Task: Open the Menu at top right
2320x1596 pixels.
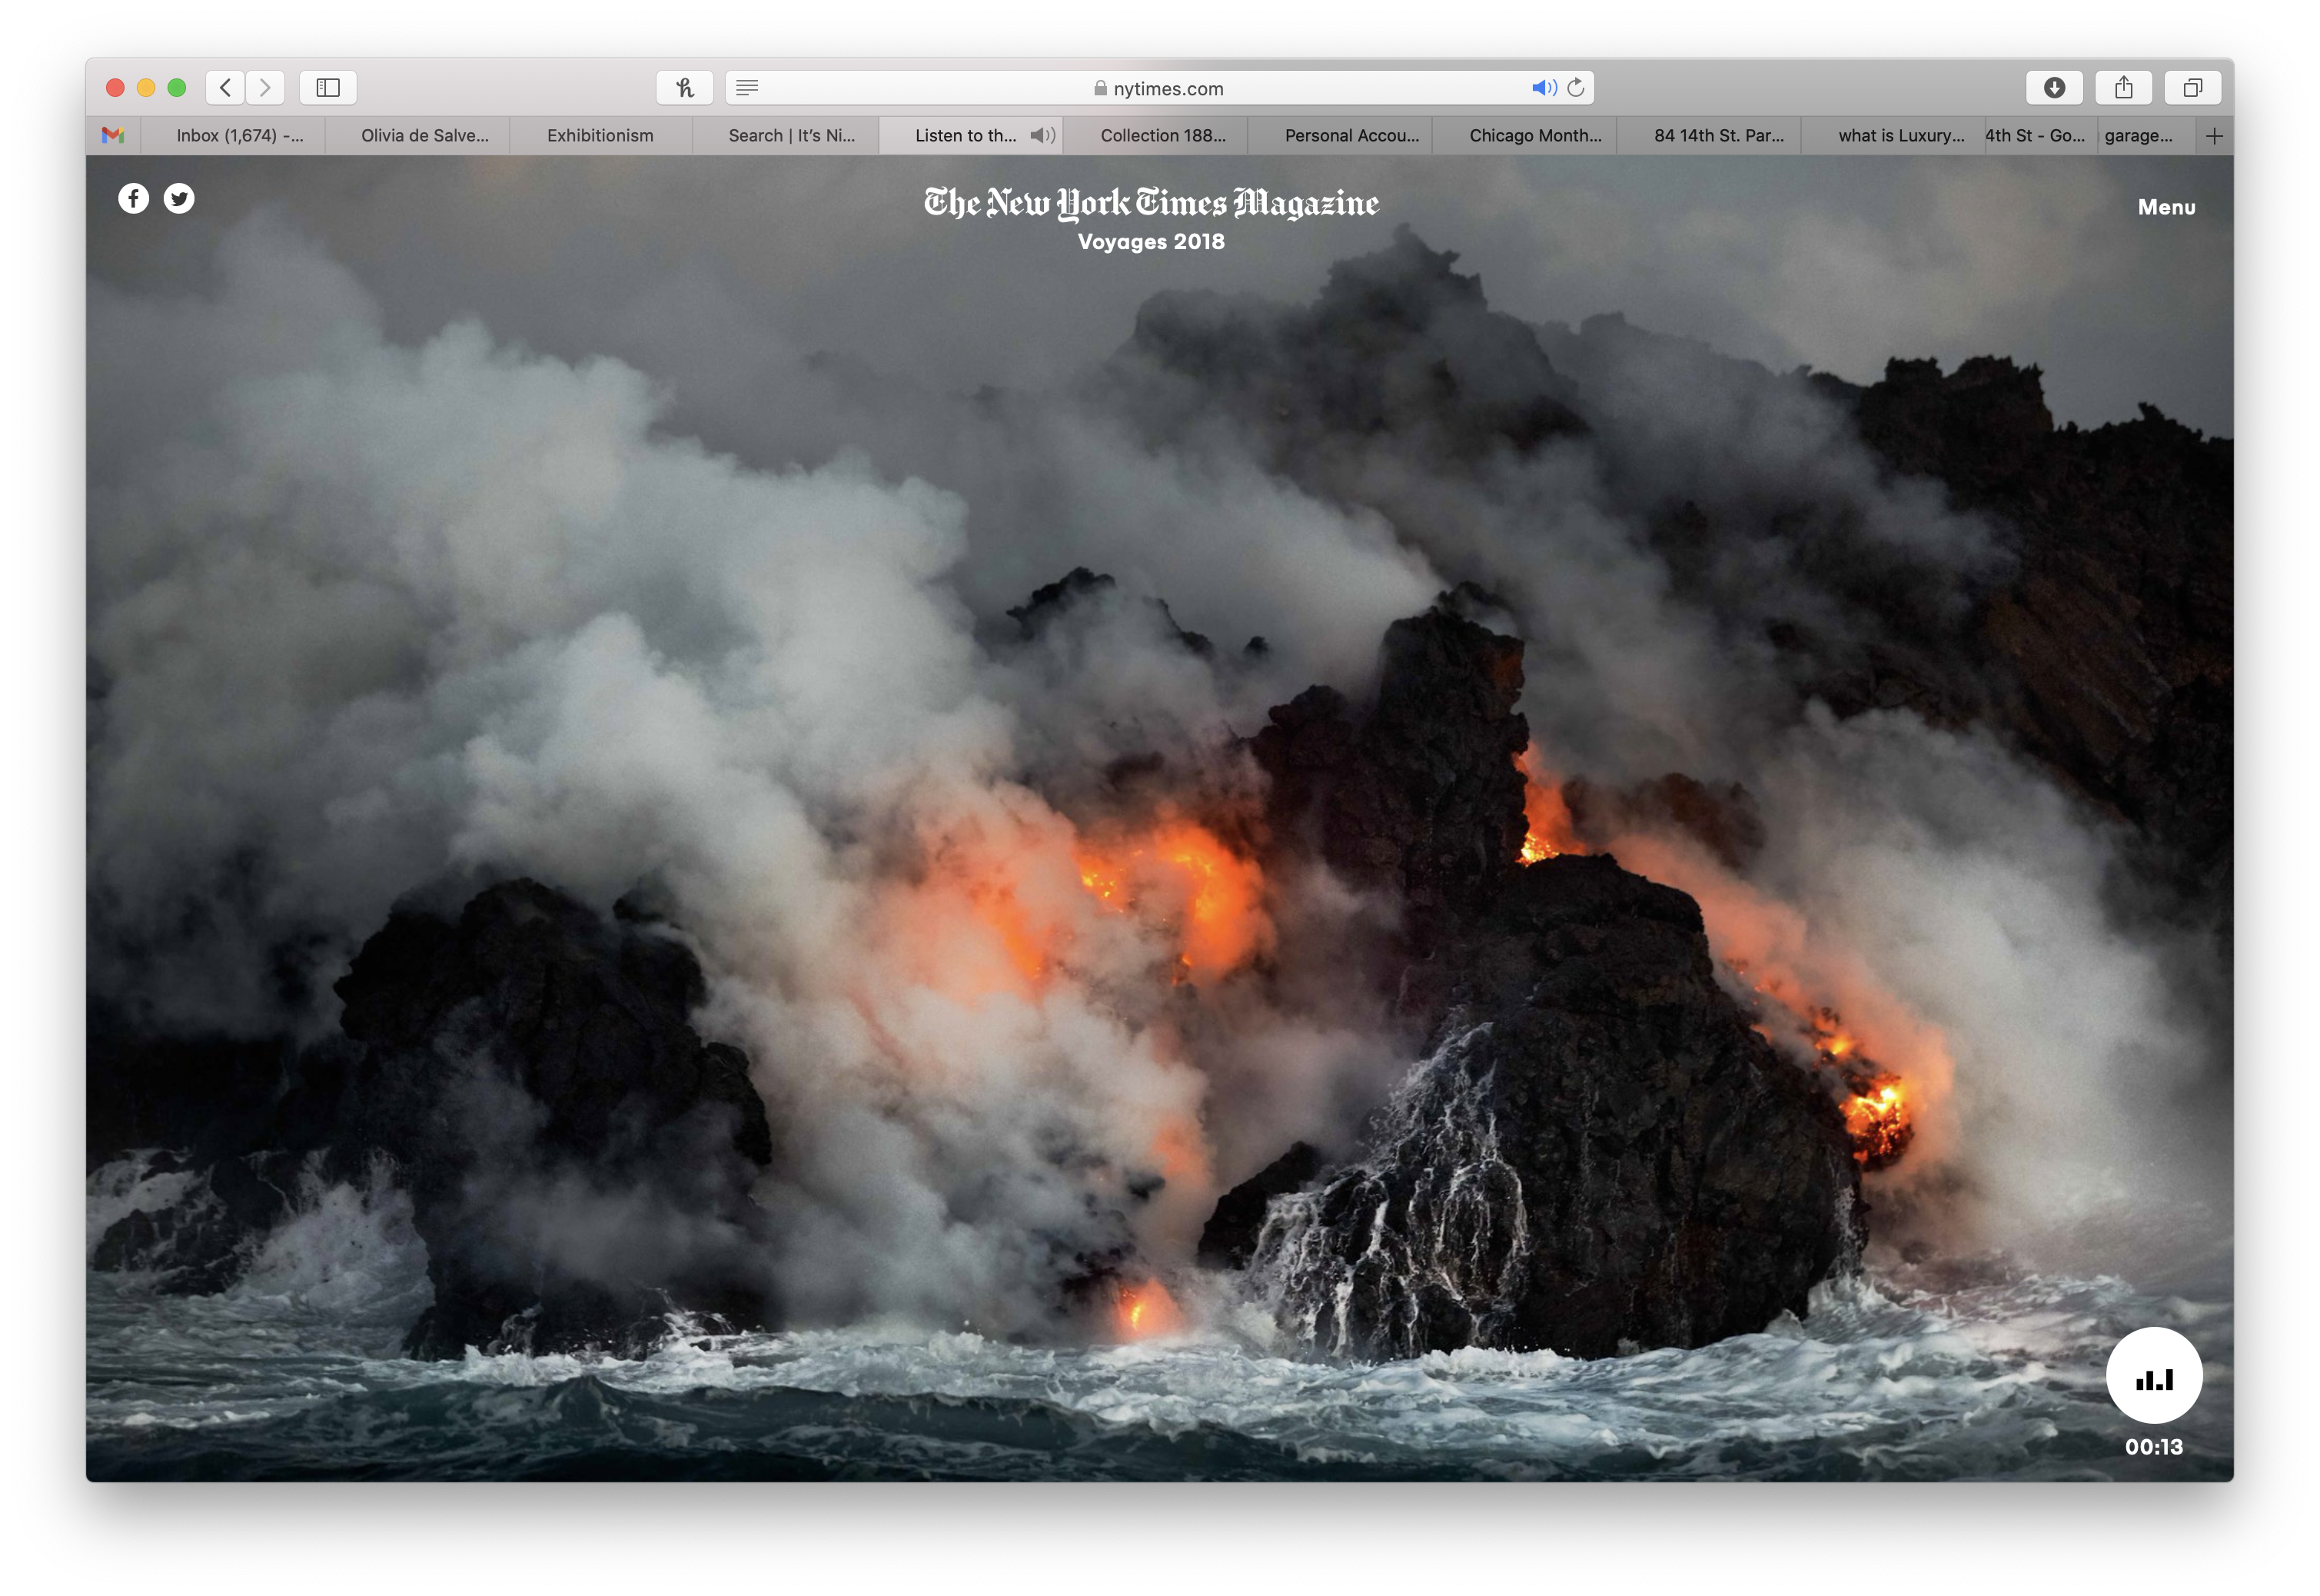Action: [2166, 207]
